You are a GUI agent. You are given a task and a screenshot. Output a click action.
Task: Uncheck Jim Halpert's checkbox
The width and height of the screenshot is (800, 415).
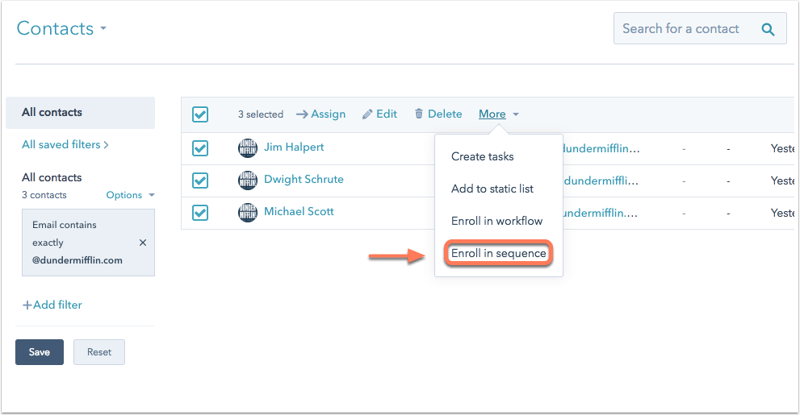tap(200, 148)
